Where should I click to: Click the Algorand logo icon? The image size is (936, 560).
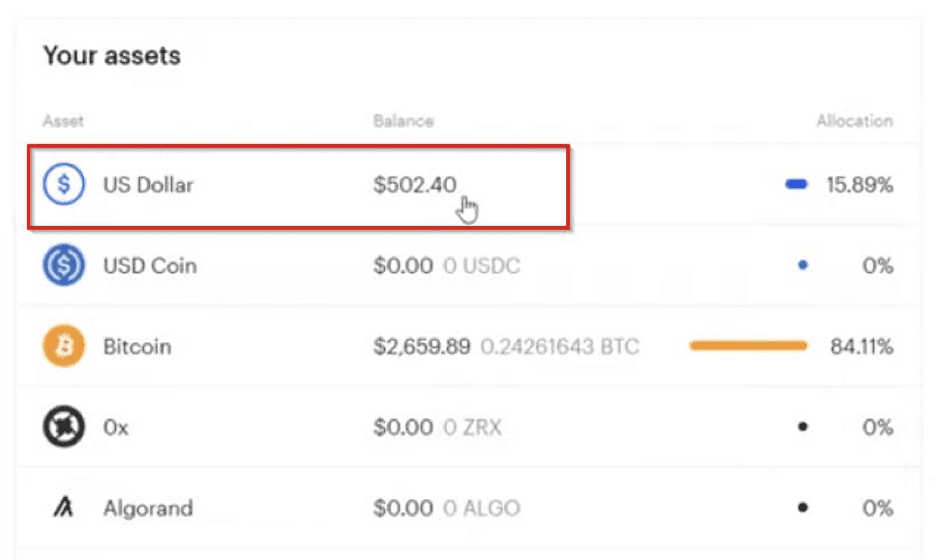point(63,507)
